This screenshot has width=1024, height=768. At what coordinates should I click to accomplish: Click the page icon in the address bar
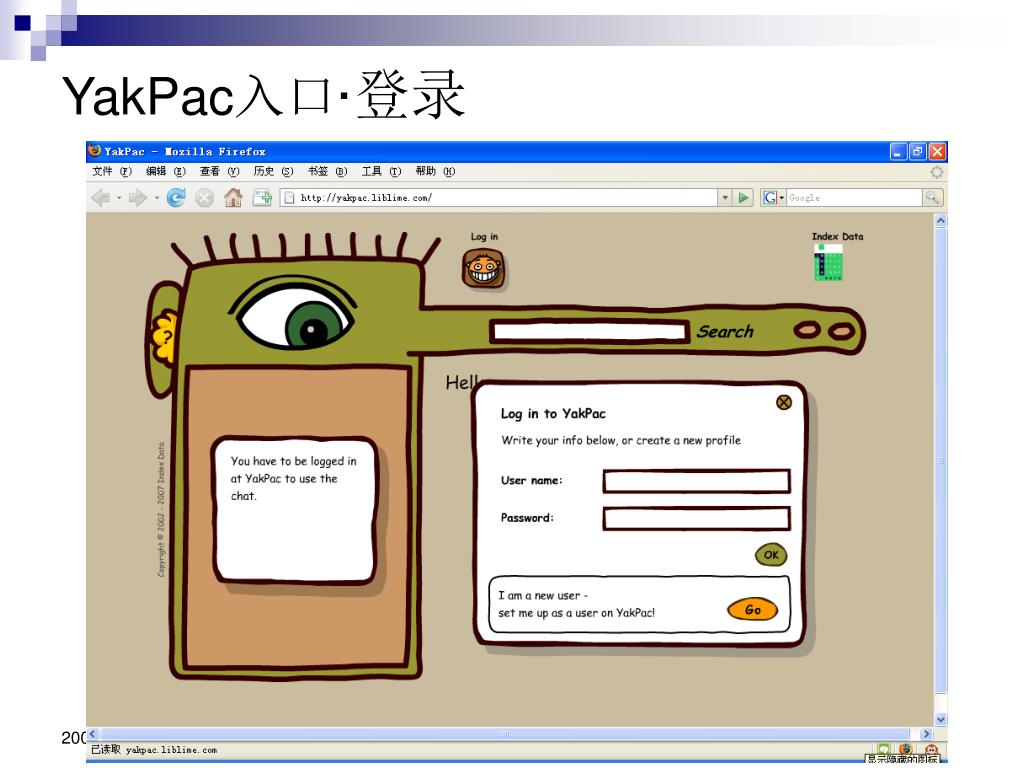[x=289, y=197]
